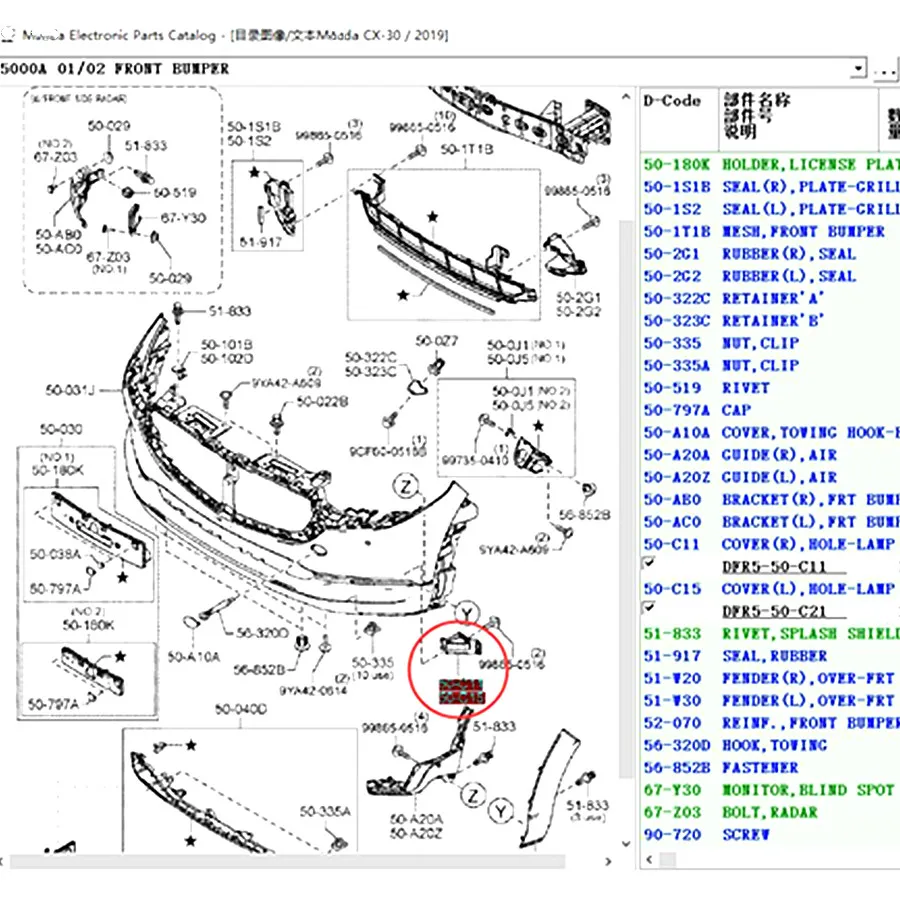Image resolution: width=900 pixels, height=900 pixels.
Task: Click the 50-335A clip nut callout label
Action: (x=325, y=812)
